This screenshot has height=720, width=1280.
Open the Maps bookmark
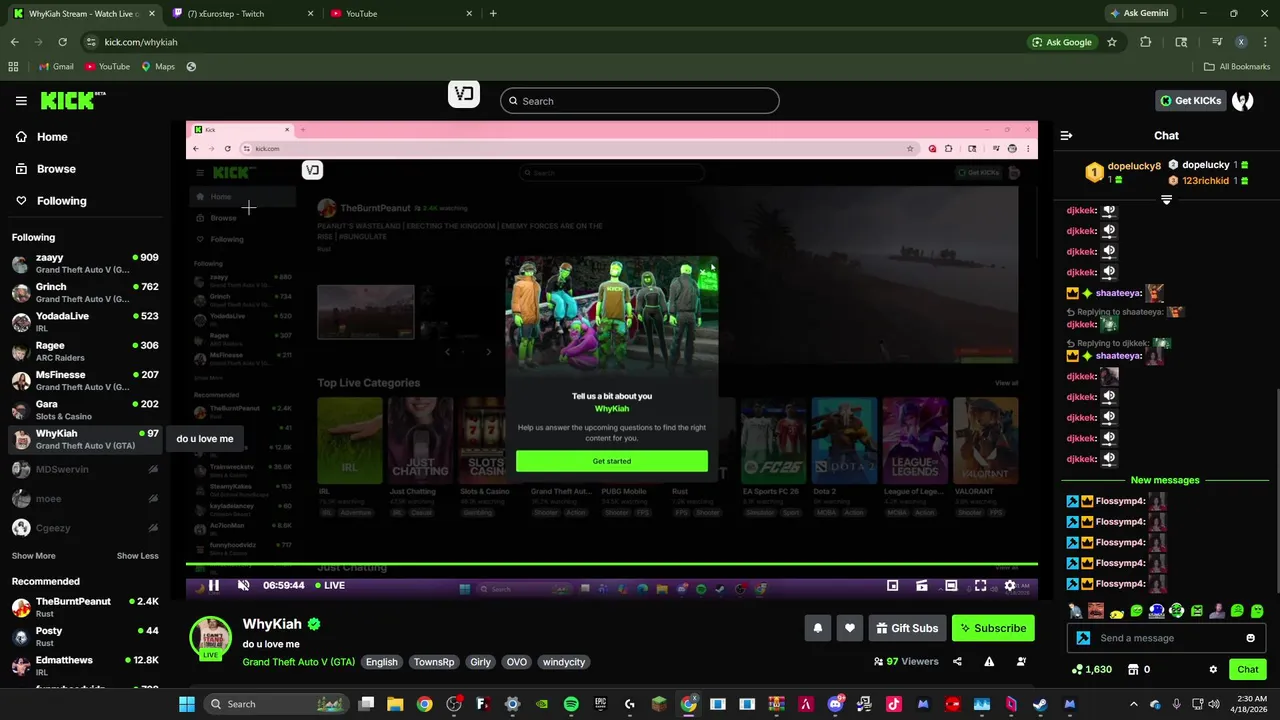pyautogui.click(x=158, y=67)
